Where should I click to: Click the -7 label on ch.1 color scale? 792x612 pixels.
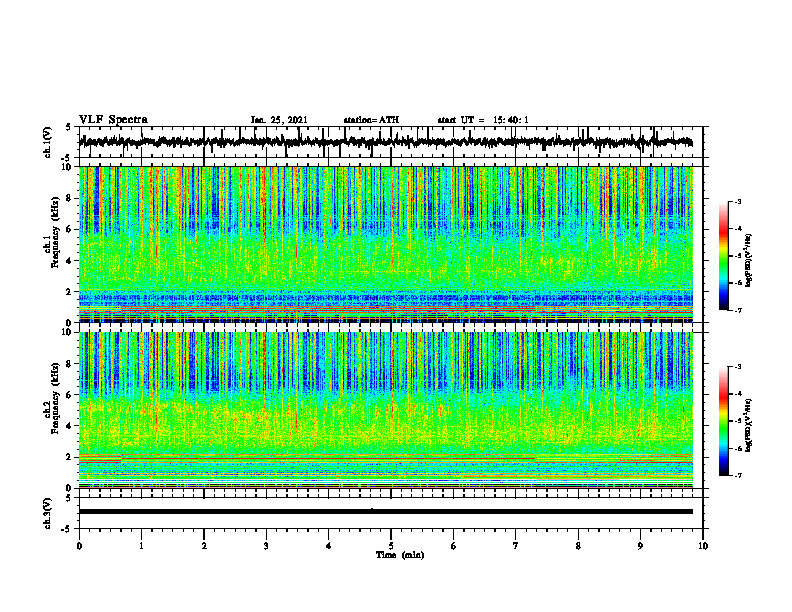coord(738,310)
